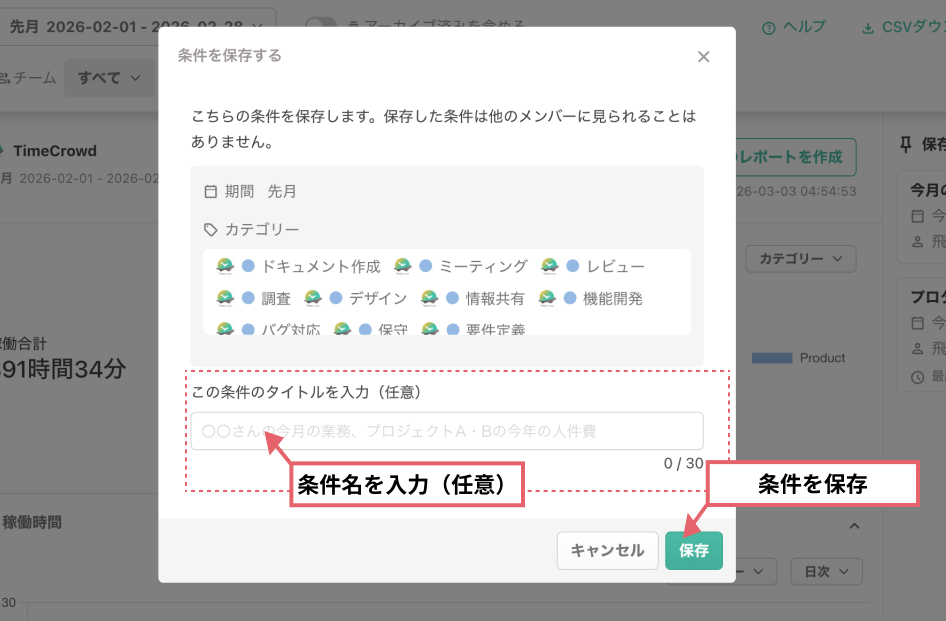Click the condition title input field
Viewport: 946px width, 621px height.
[x=447, y=430]
